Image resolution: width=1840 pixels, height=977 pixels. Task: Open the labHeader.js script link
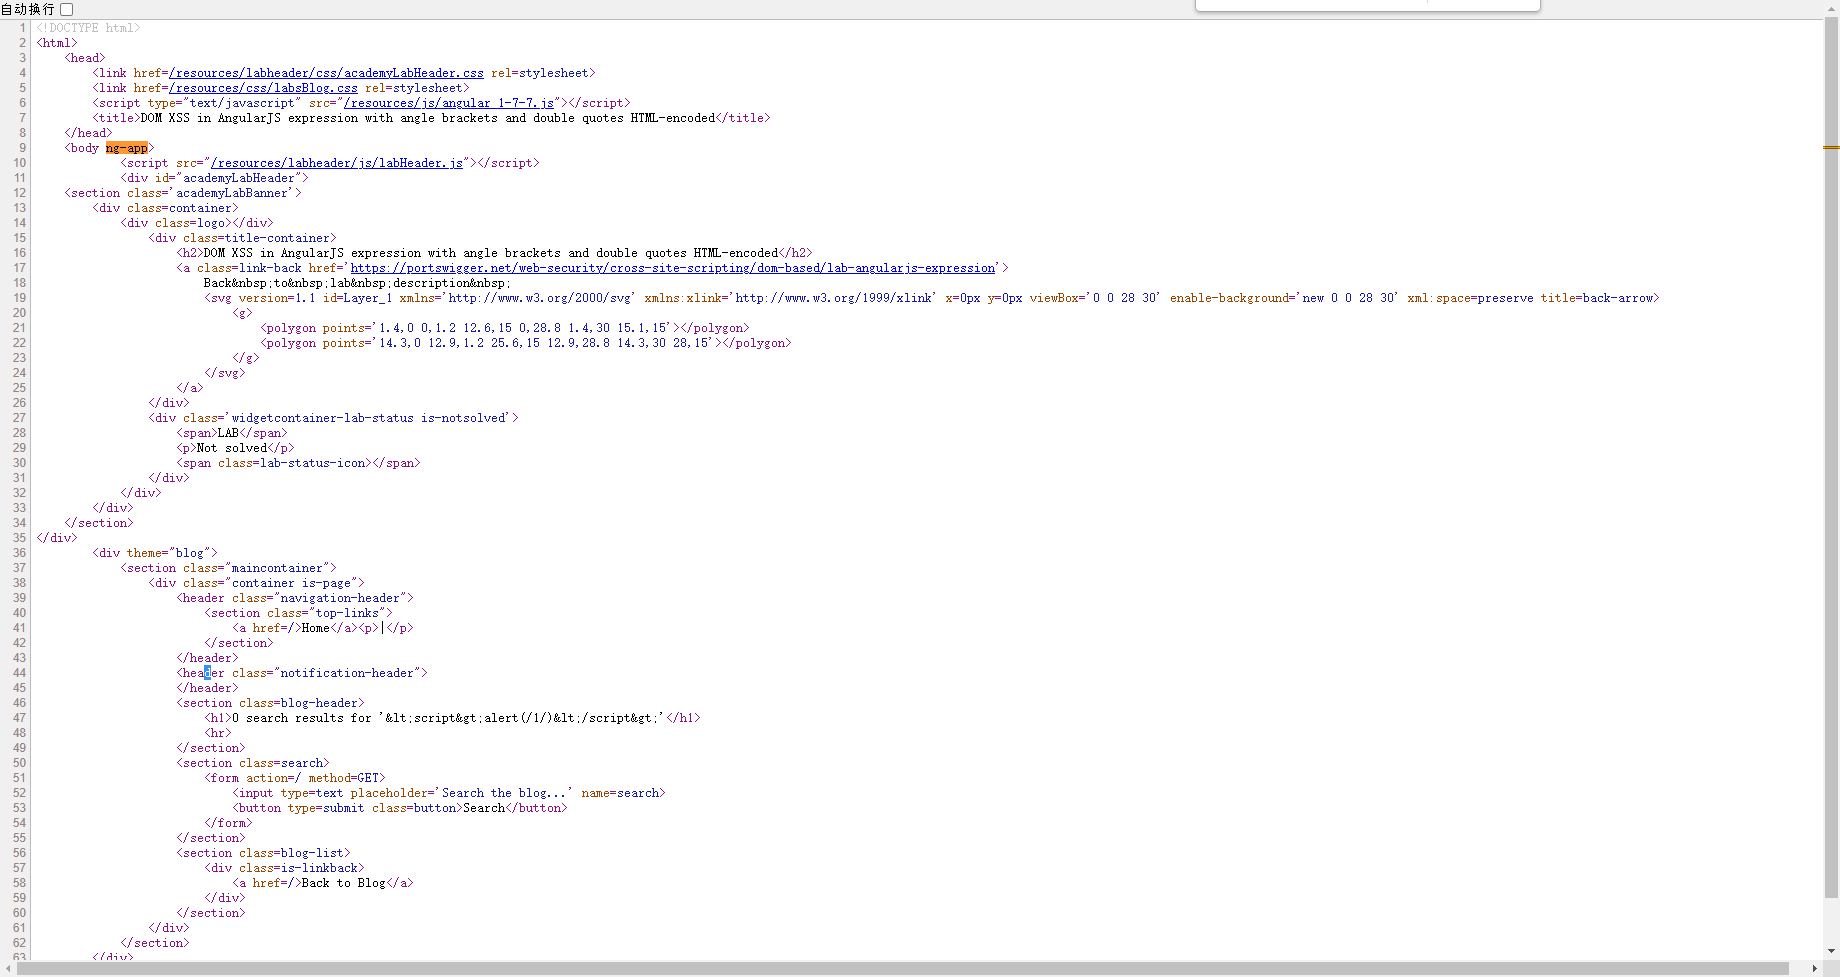pyautogui.click(x=337, y=162)
